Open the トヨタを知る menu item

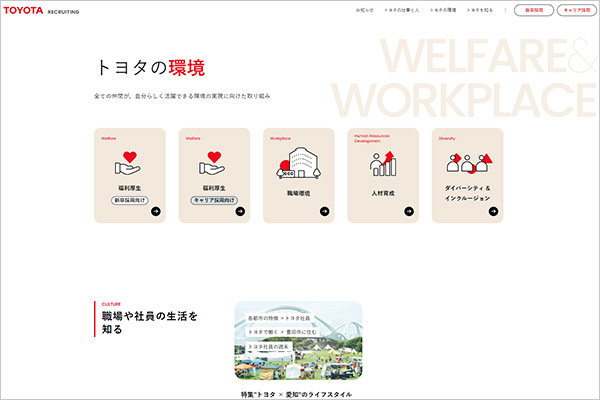pyautogui.click(x=479, y=10)
